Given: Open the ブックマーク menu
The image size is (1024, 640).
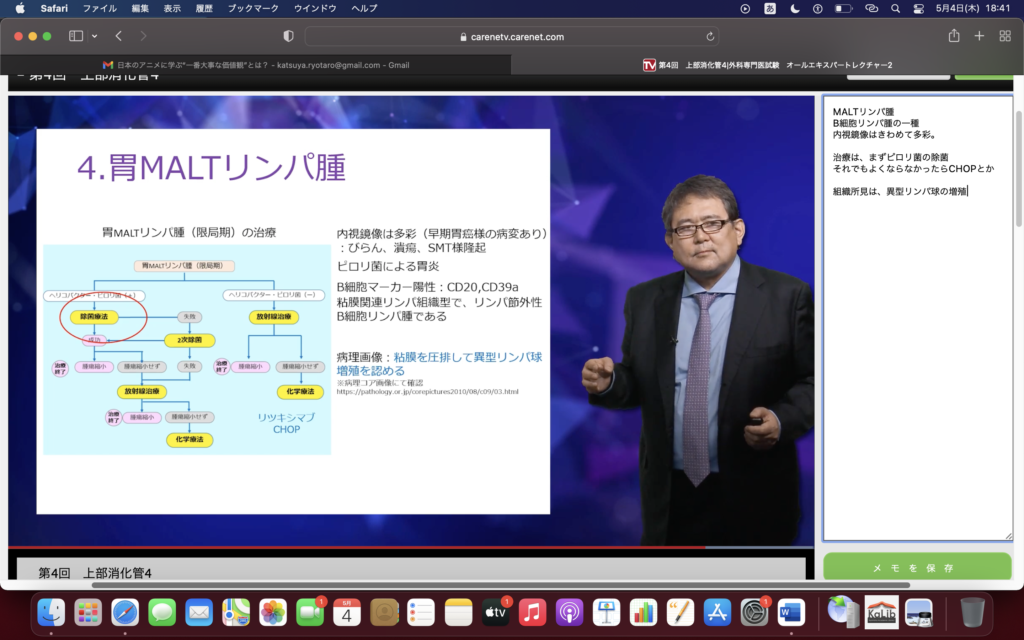Looking at the screenshot, I should pyautogui.click(x=253, y=8).
